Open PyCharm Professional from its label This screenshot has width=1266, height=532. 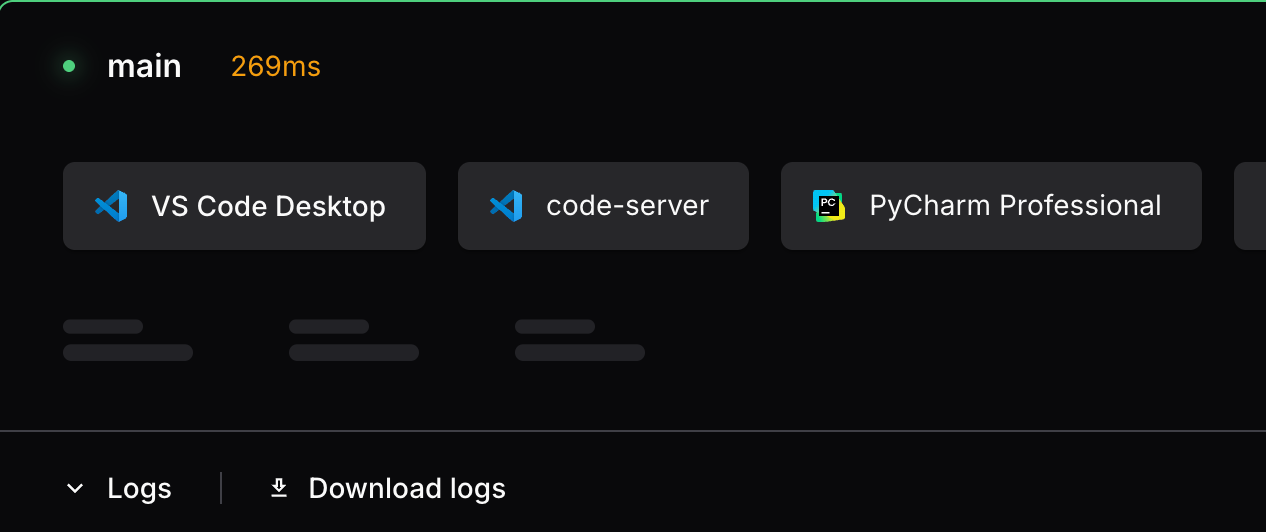pos(1015,206)
